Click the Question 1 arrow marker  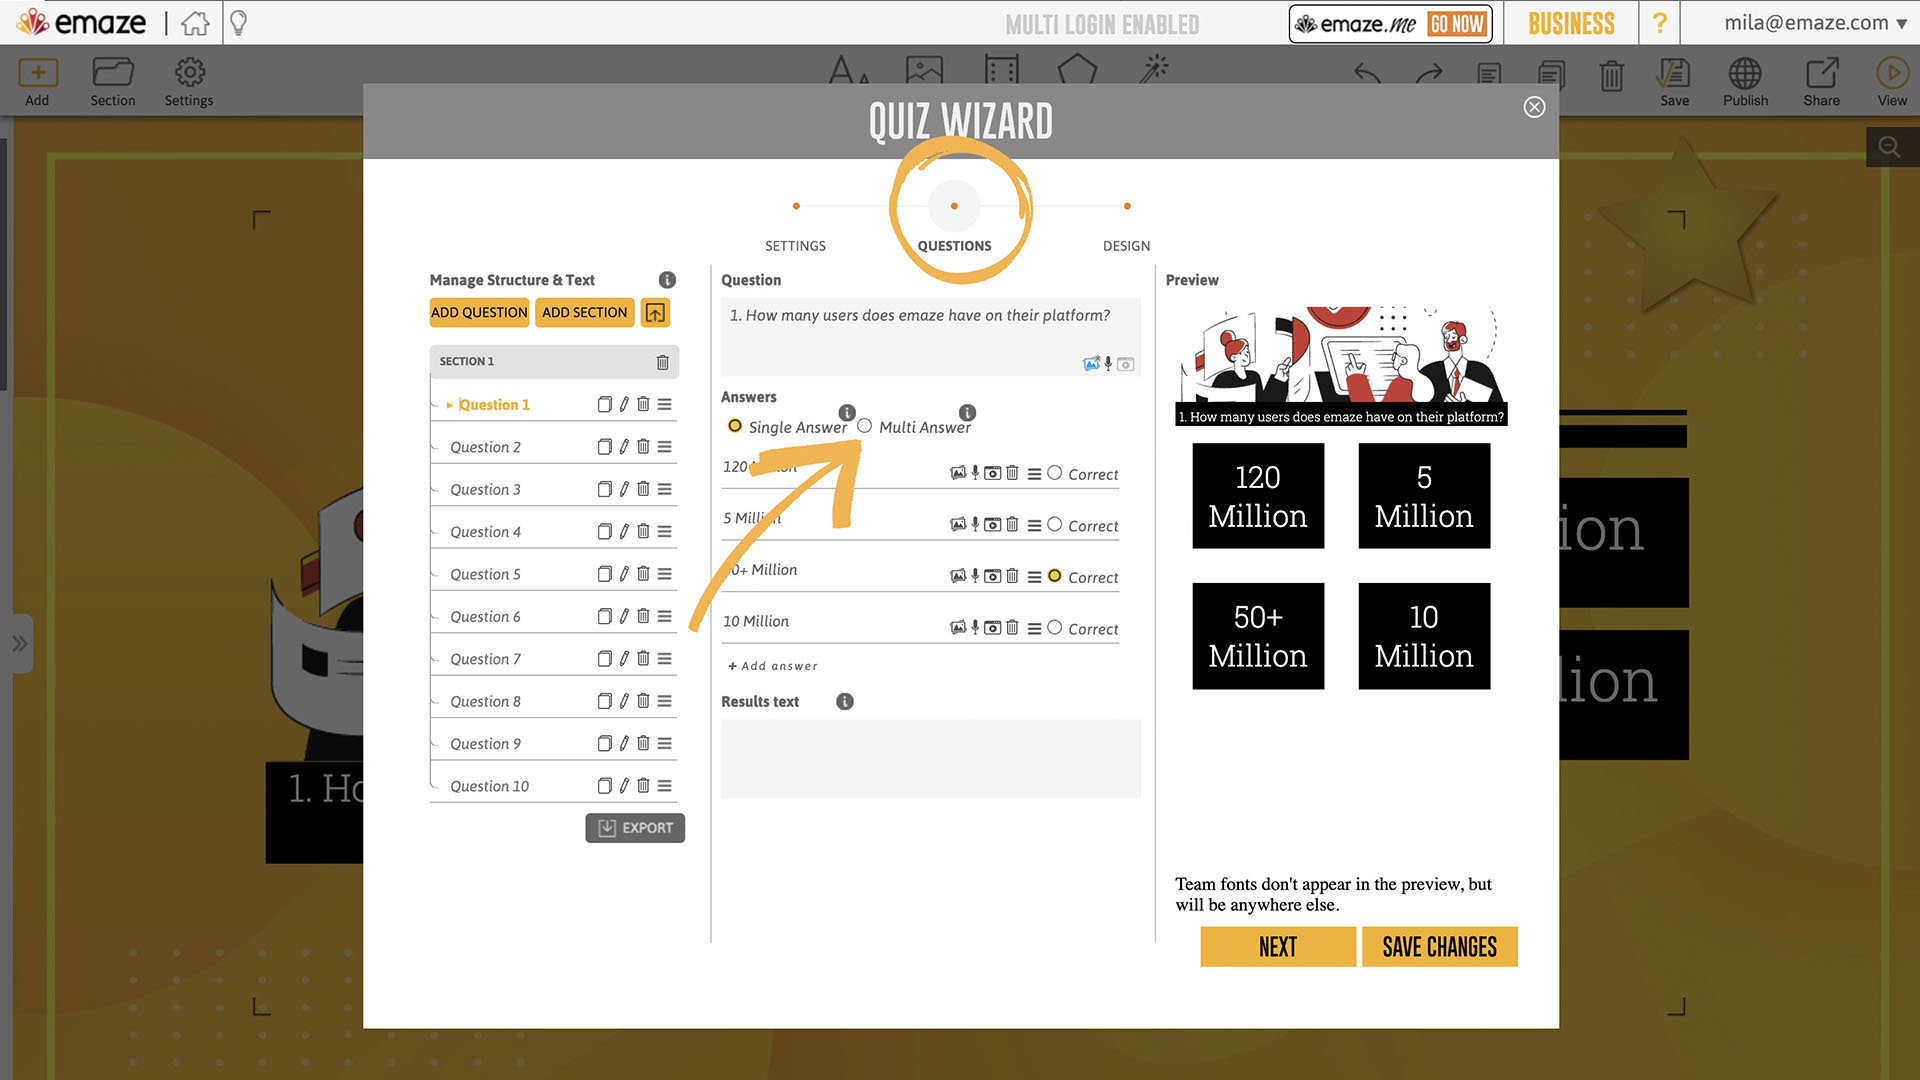pos(449,405)
